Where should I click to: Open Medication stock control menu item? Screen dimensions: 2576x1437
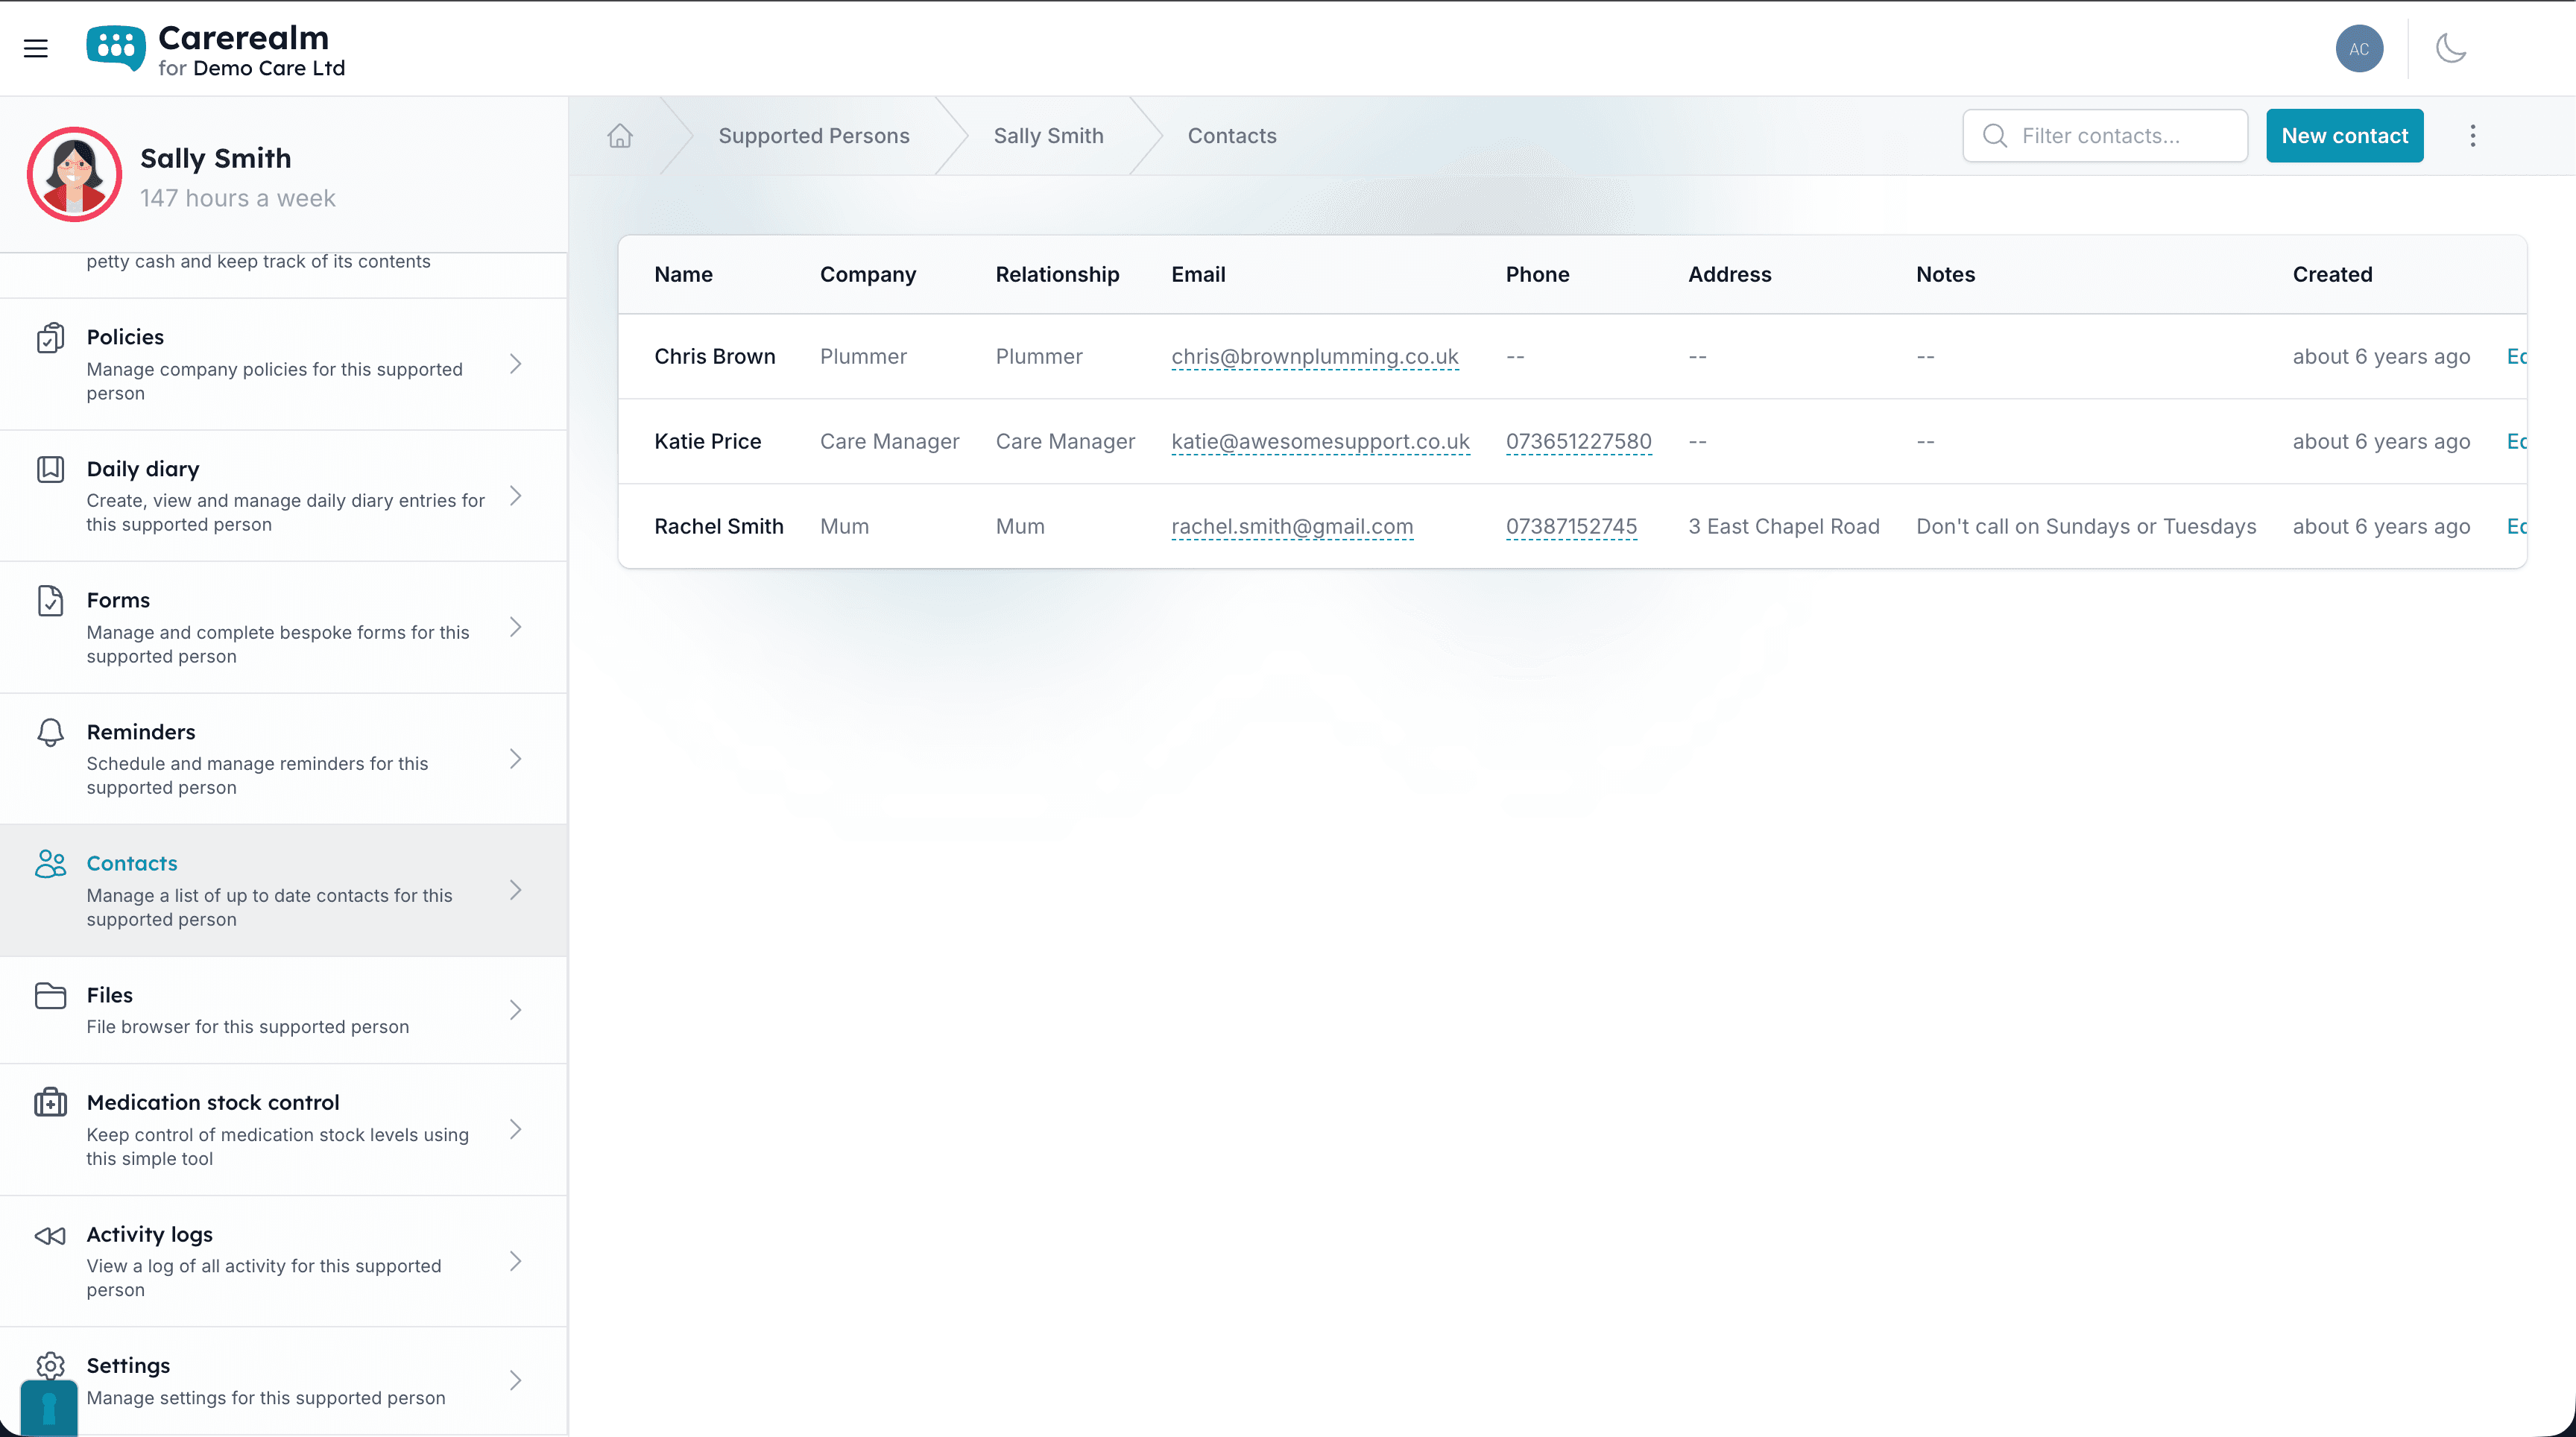pos(284,1129)
